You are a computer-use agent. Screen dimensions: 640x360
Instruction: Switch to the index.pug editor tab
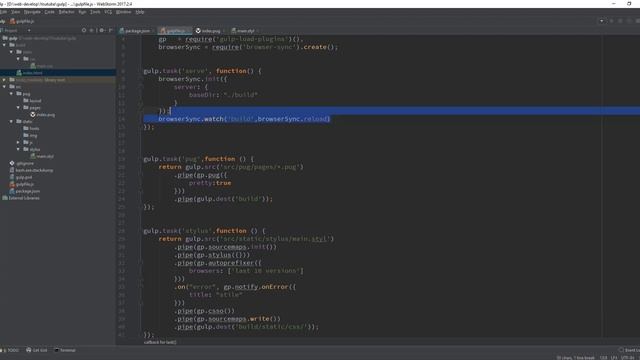click(208, 31)
